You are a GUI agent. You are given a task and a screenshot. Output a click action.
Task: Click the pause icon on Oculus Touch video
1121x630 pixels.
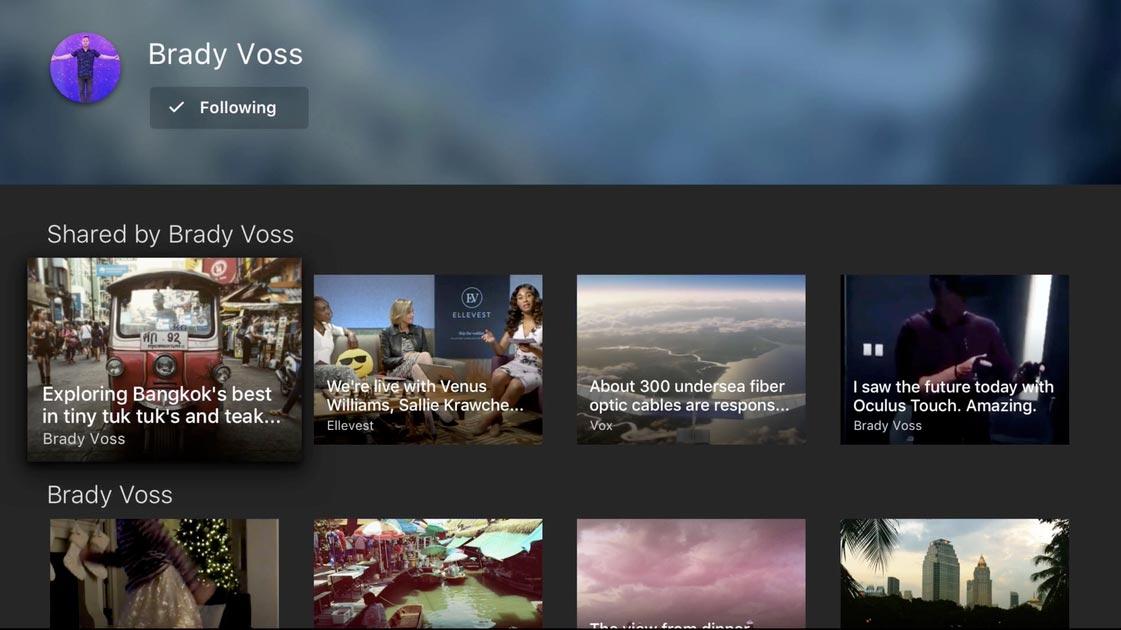pyautogui.click(x=873, y=350)
